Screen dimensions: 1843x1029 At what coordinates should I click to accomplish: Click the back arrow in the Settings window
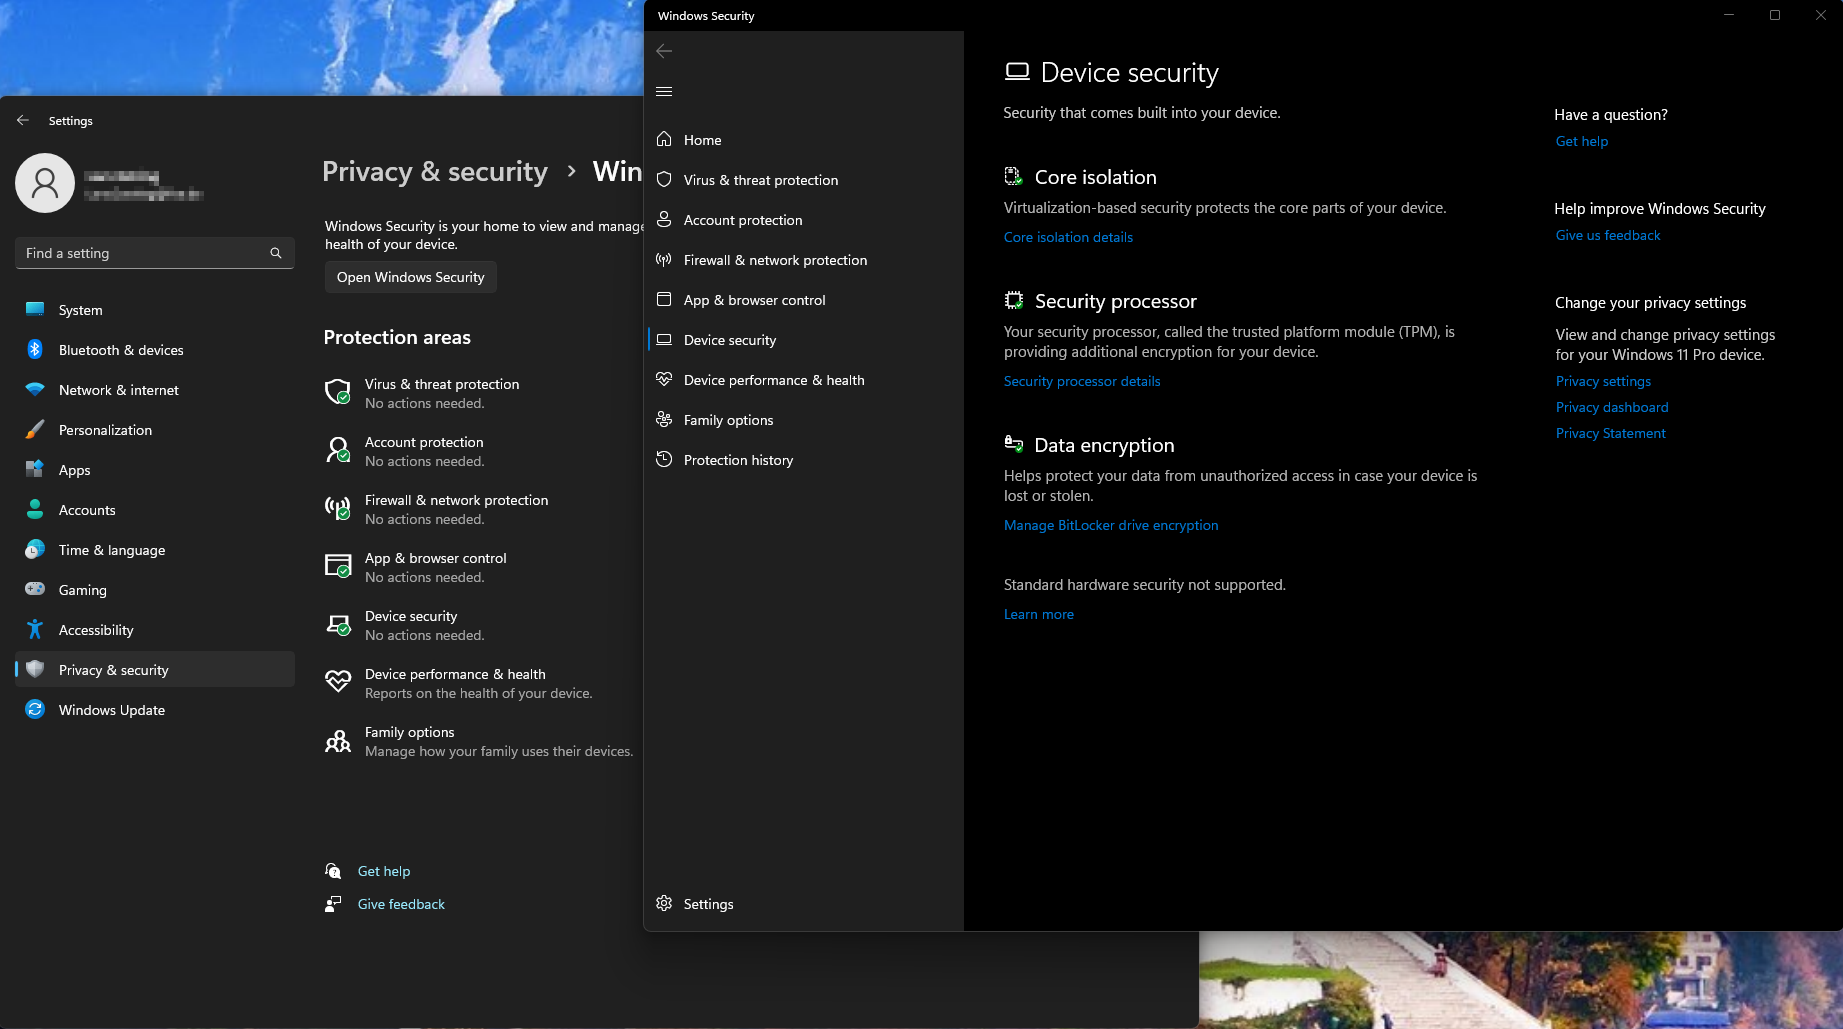point(23,120)
